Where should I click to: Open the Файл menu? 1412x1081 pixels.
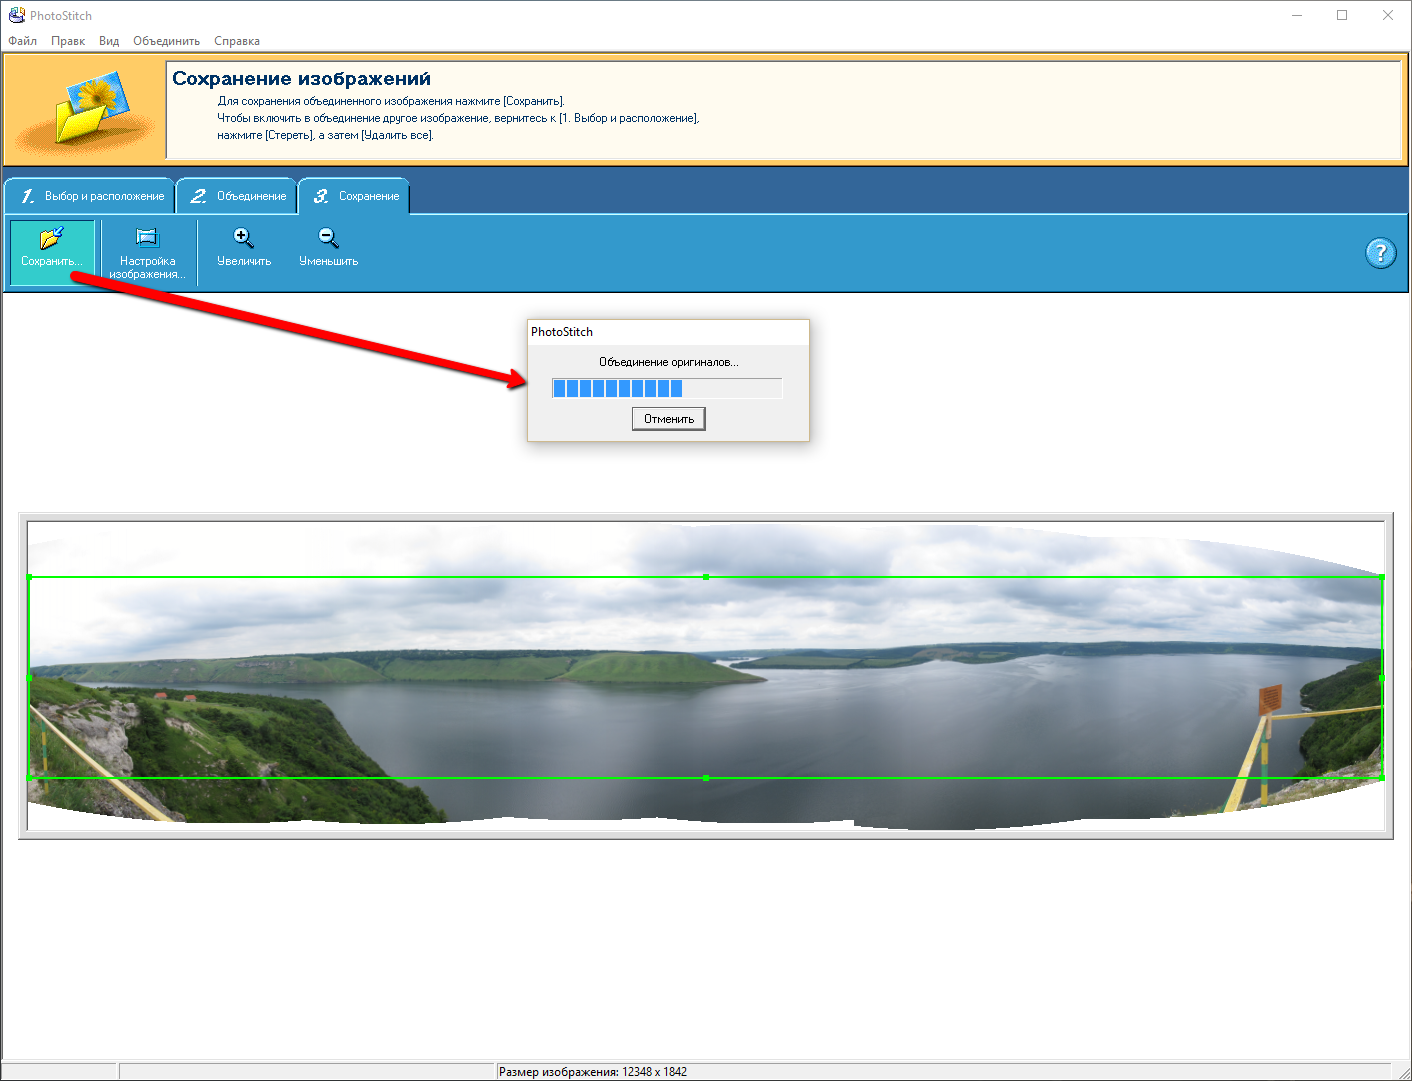(22, 41)
